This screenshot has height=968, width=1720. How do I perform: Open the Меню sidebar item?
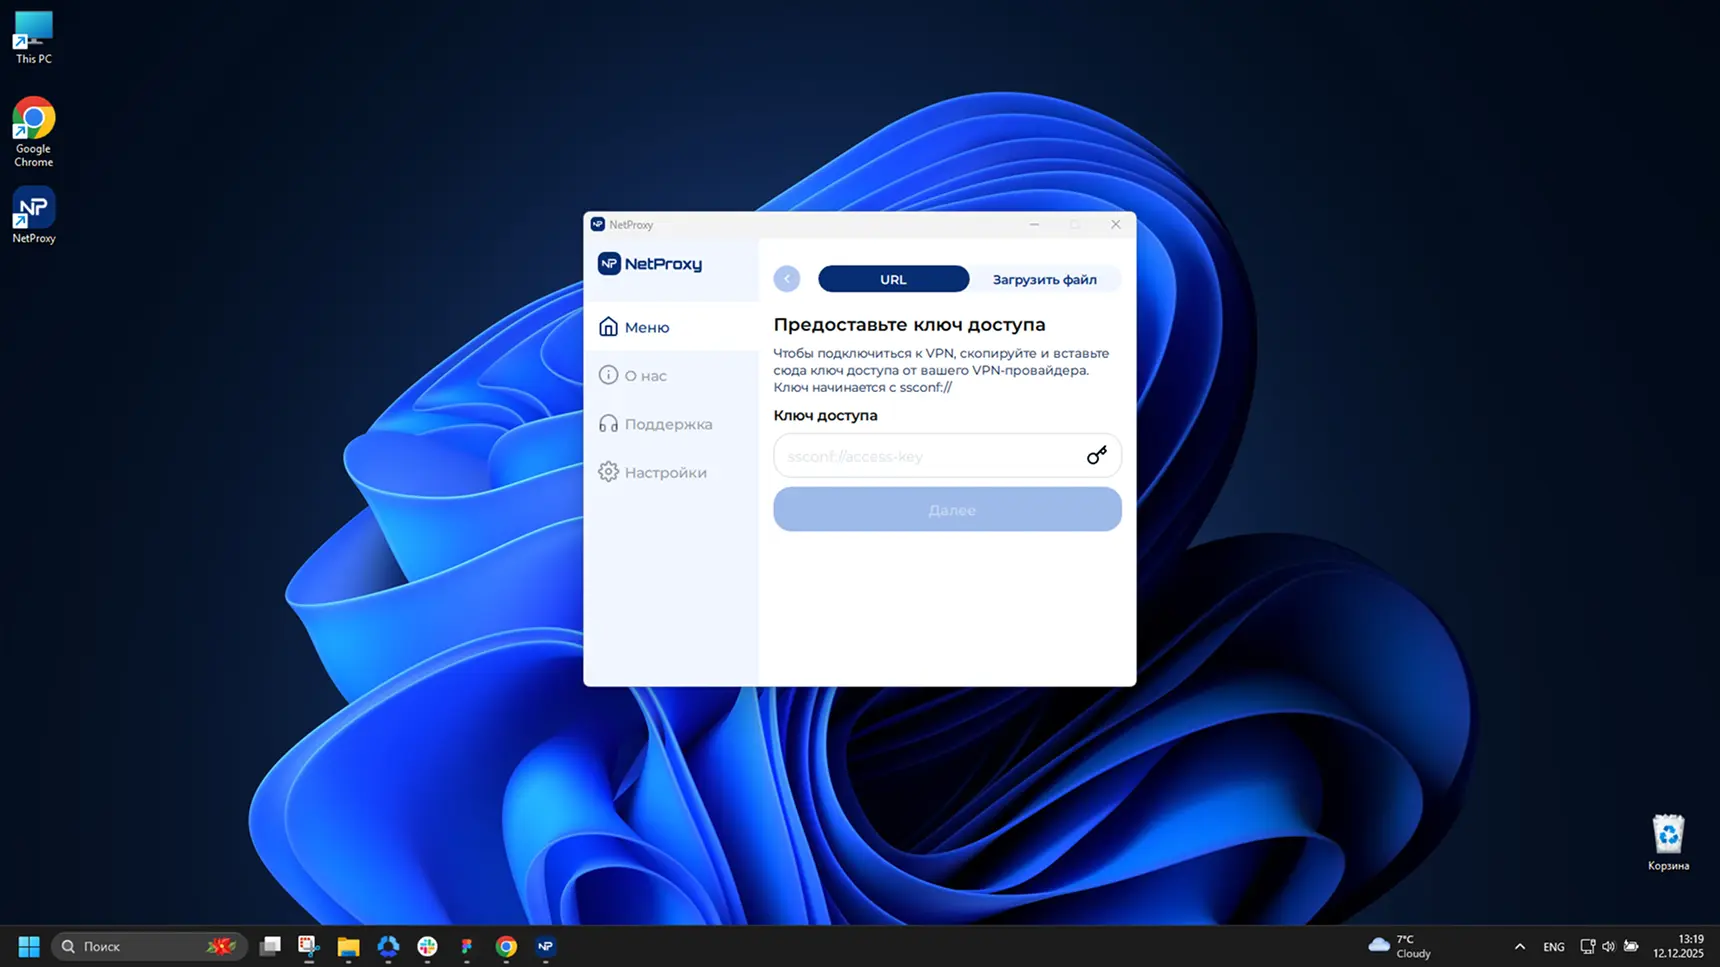(x=646, y=327)
